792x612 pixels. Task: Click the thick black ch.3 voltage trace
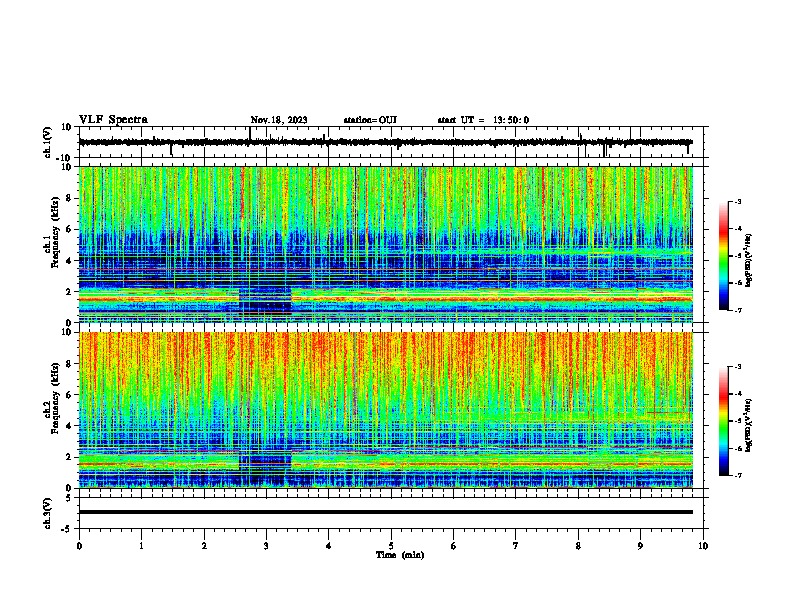pyautogui.click(x=386, y=512)
